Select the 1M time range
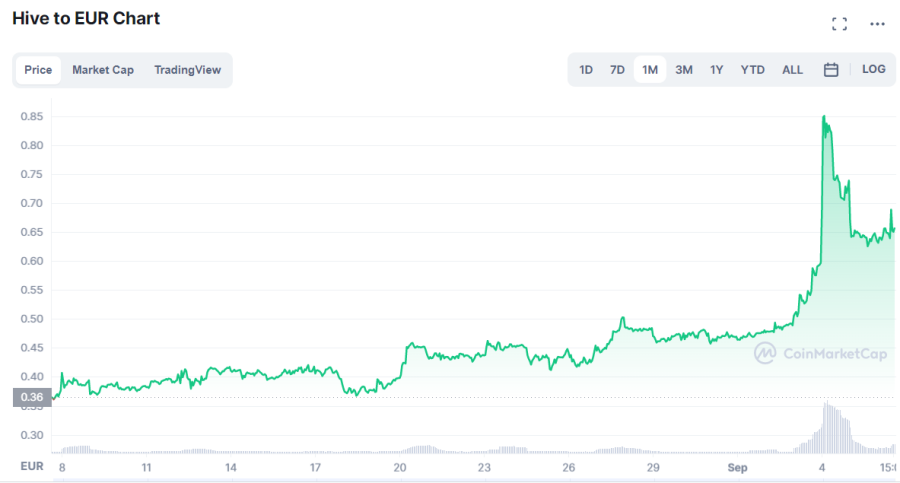Viewport: 900px width, 483px height. pyautogui.click(x=650, y=70)
